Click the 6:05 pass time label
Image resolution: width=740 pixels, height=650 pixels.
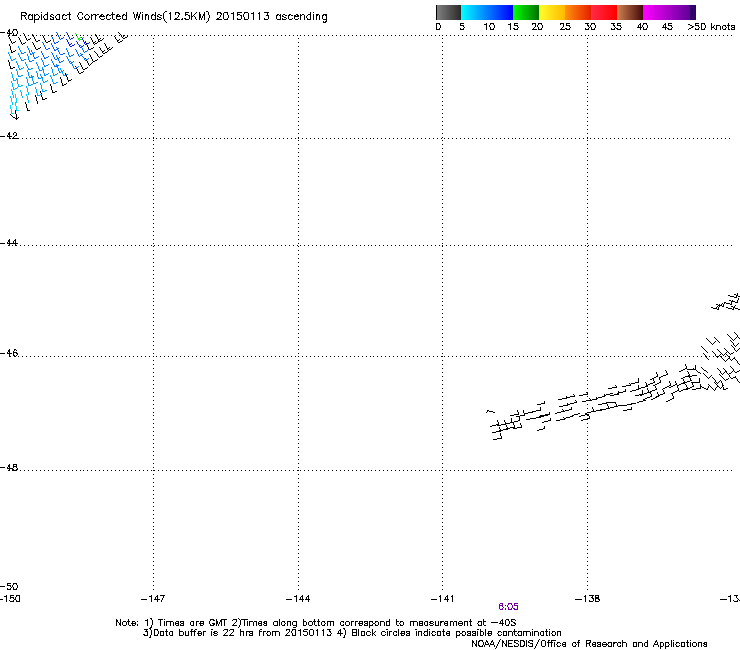click(x=508, y=607)
